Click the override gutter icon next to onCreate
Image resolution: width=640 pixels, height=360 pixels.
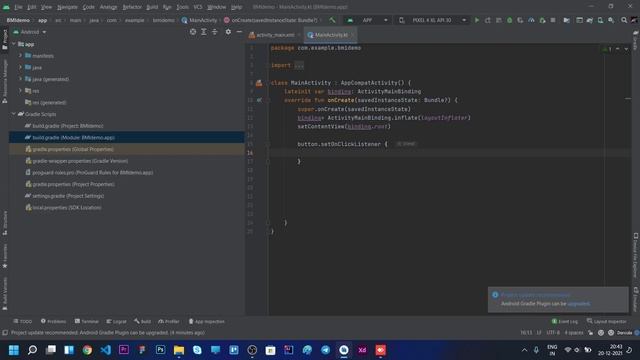tap(259, 100)
